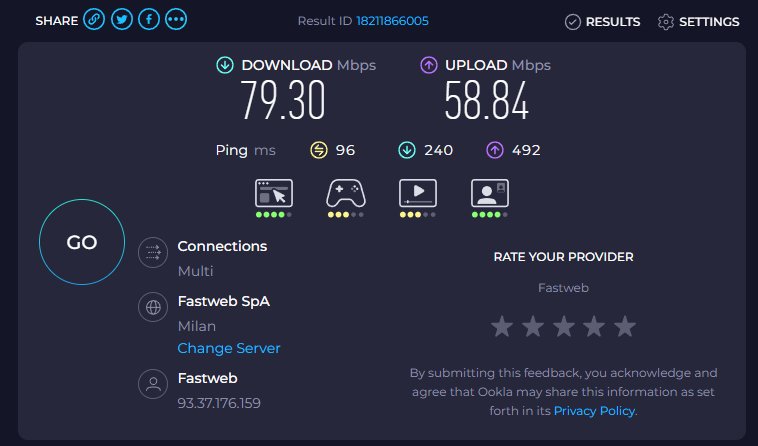Rate Fastweb five stars
This screenshot has width=758, height=446.
click(625, 326)
